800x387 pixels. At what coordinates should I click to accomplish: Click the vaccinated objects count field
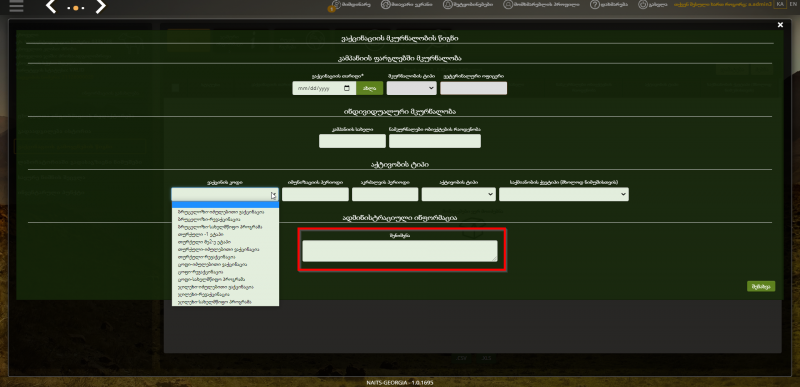point(435,141)
